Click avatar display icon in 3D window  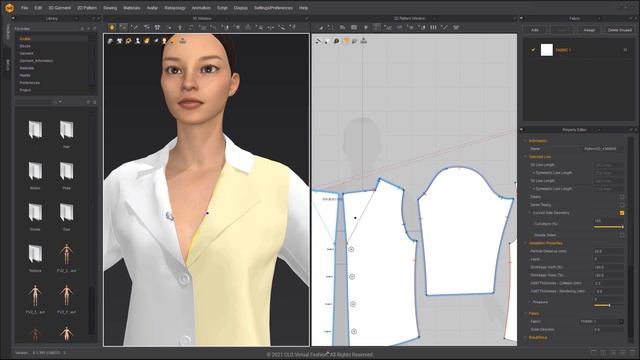point(138,41)
